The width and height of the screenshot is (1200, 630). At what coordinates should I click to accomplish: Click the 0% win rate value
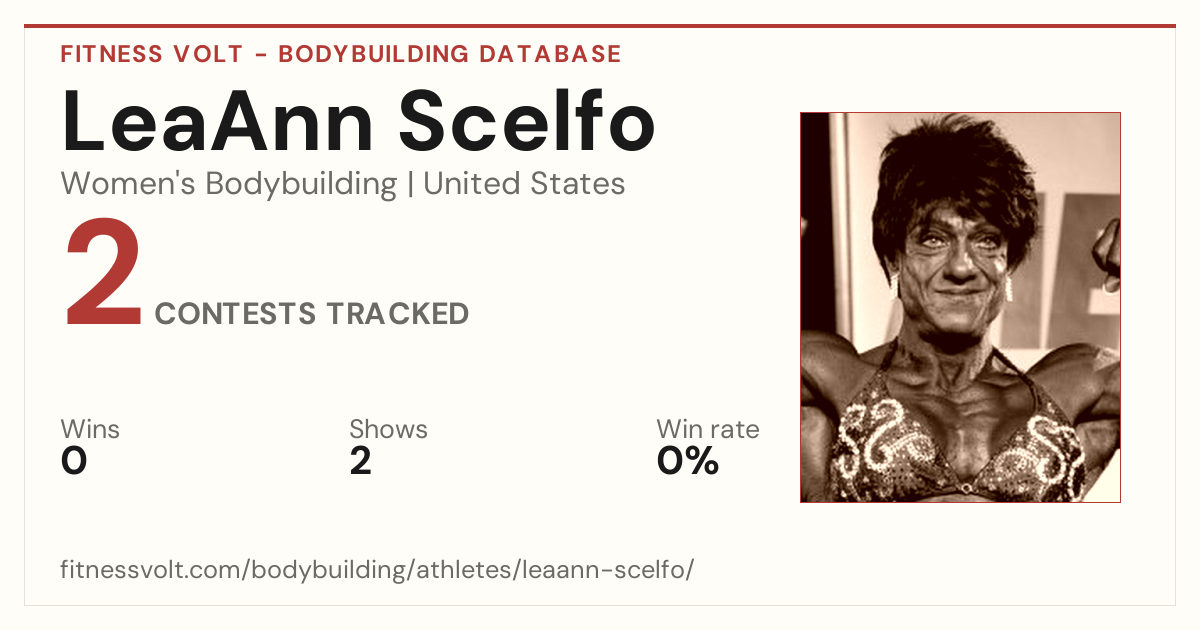688,461
